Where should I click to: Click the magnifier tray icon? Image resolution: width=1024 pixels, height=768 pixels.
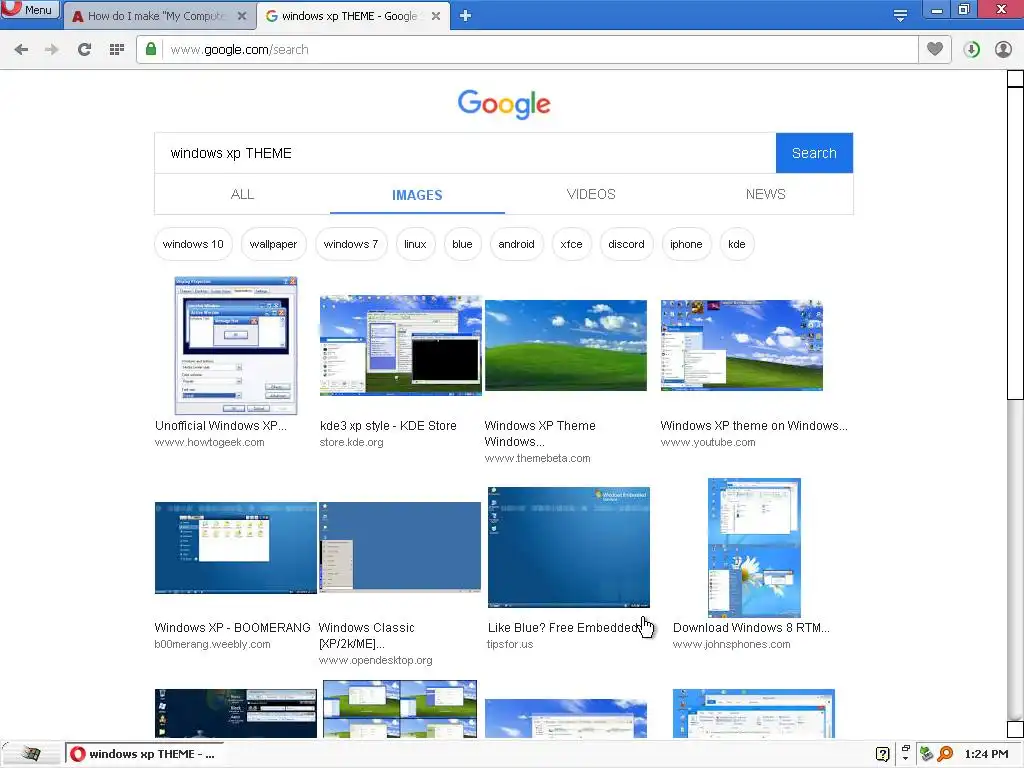tap(945, 754)
